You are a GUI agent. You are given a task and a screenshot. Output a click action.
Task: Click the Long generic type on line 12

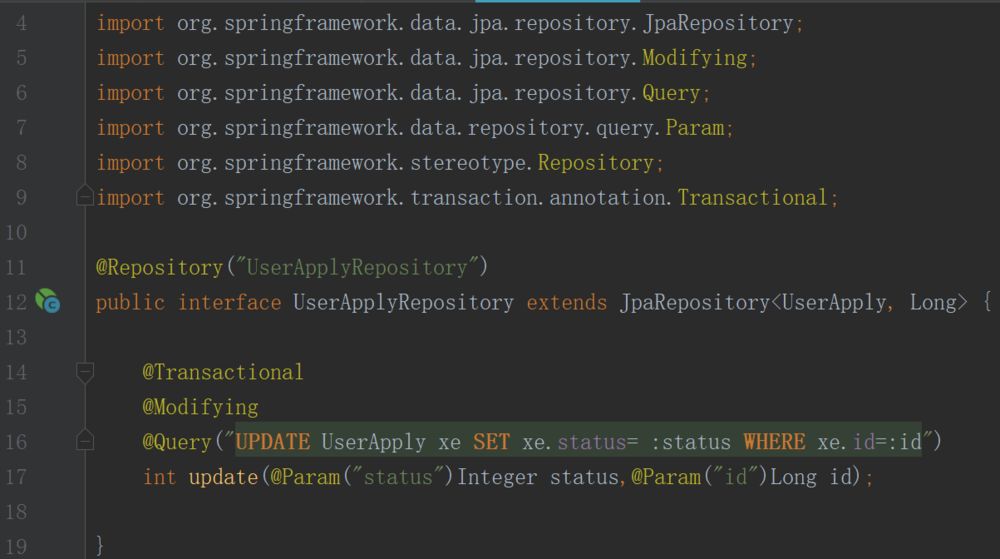pos(933,303)
